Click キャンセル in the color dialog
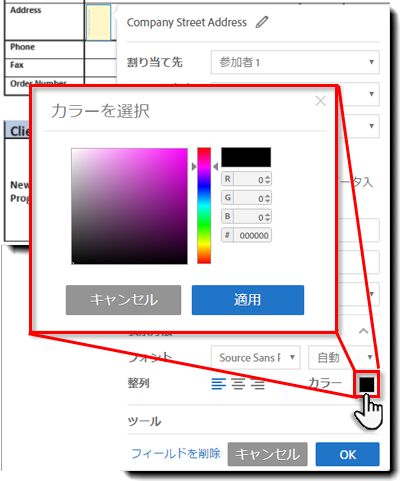Viewport: 400px width, 481px height. point(123,300)
